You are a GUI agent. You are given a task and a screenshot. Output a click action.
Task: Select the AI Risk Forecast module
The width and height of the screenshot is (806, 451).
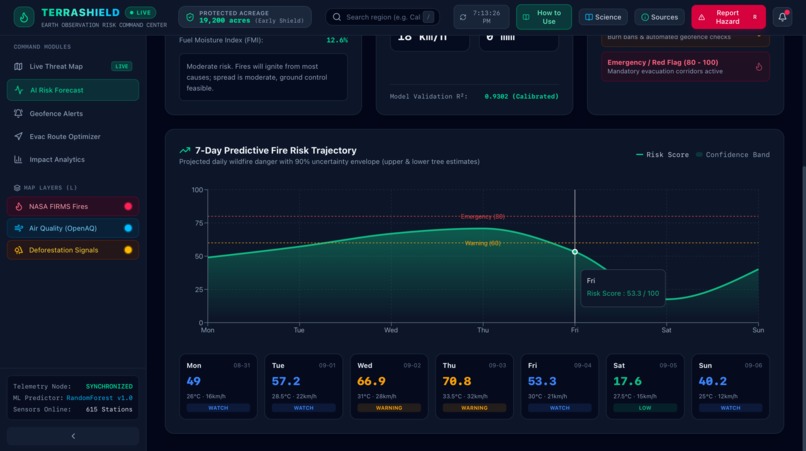pos(73,90)
